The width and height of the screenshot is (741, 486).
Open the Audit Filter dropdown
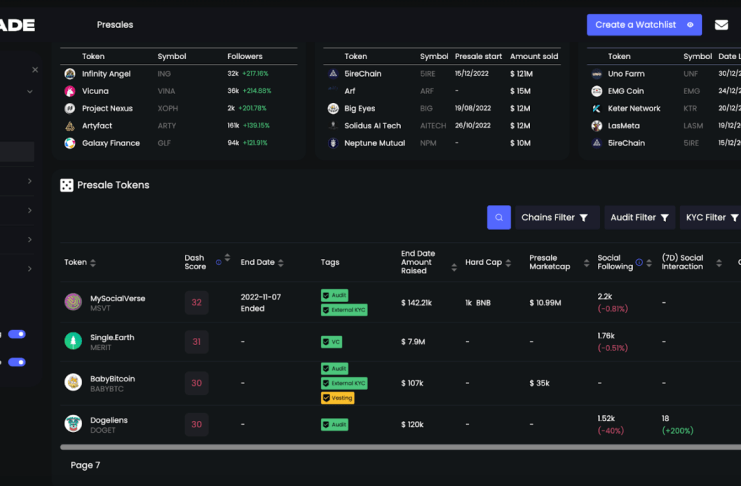point(639,217)
